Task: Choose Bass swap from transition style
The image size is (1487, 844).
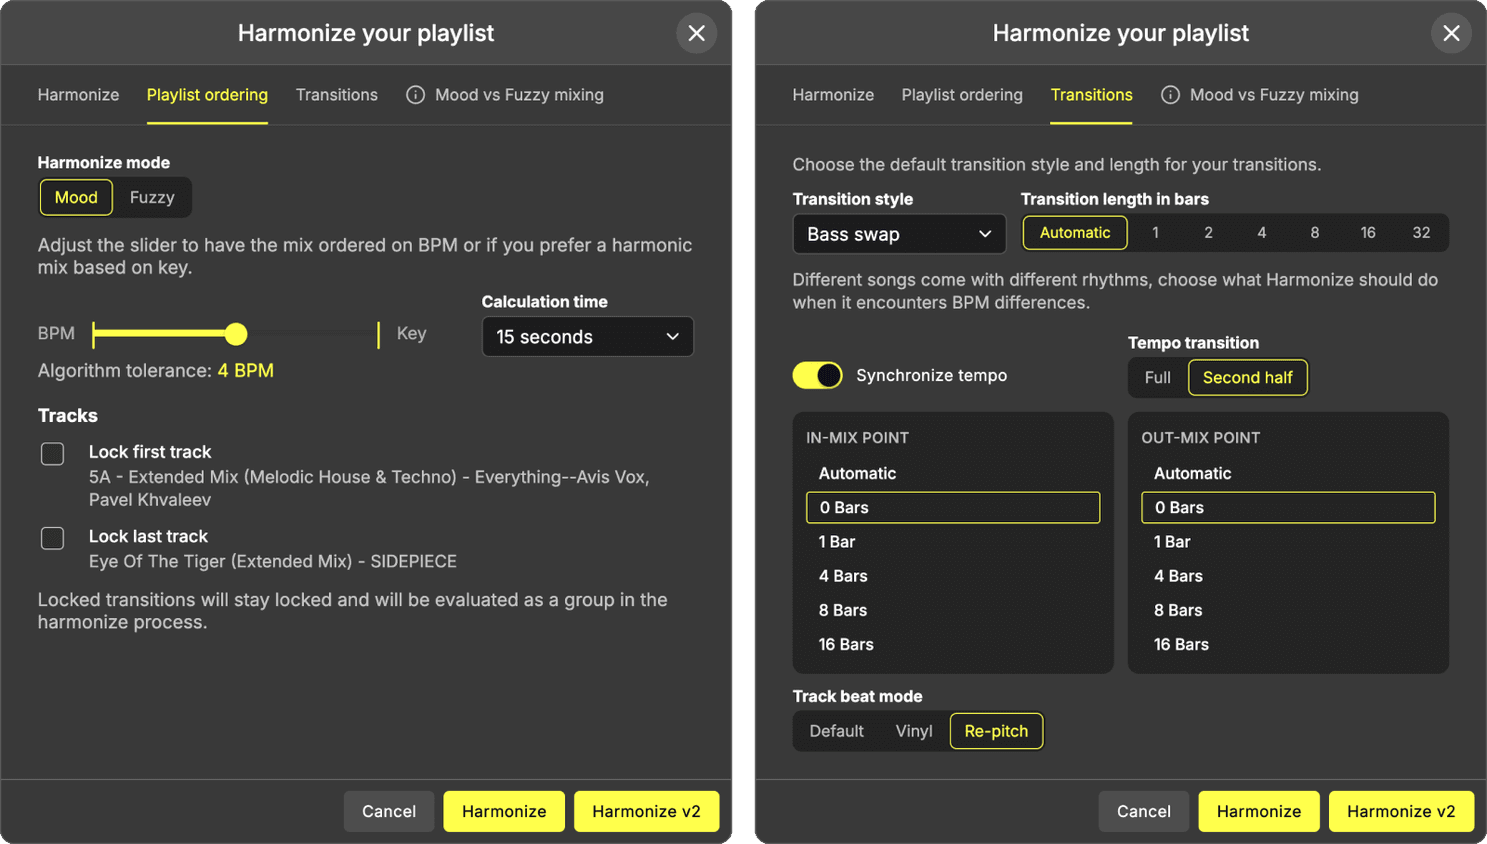Action: [897, 233]
